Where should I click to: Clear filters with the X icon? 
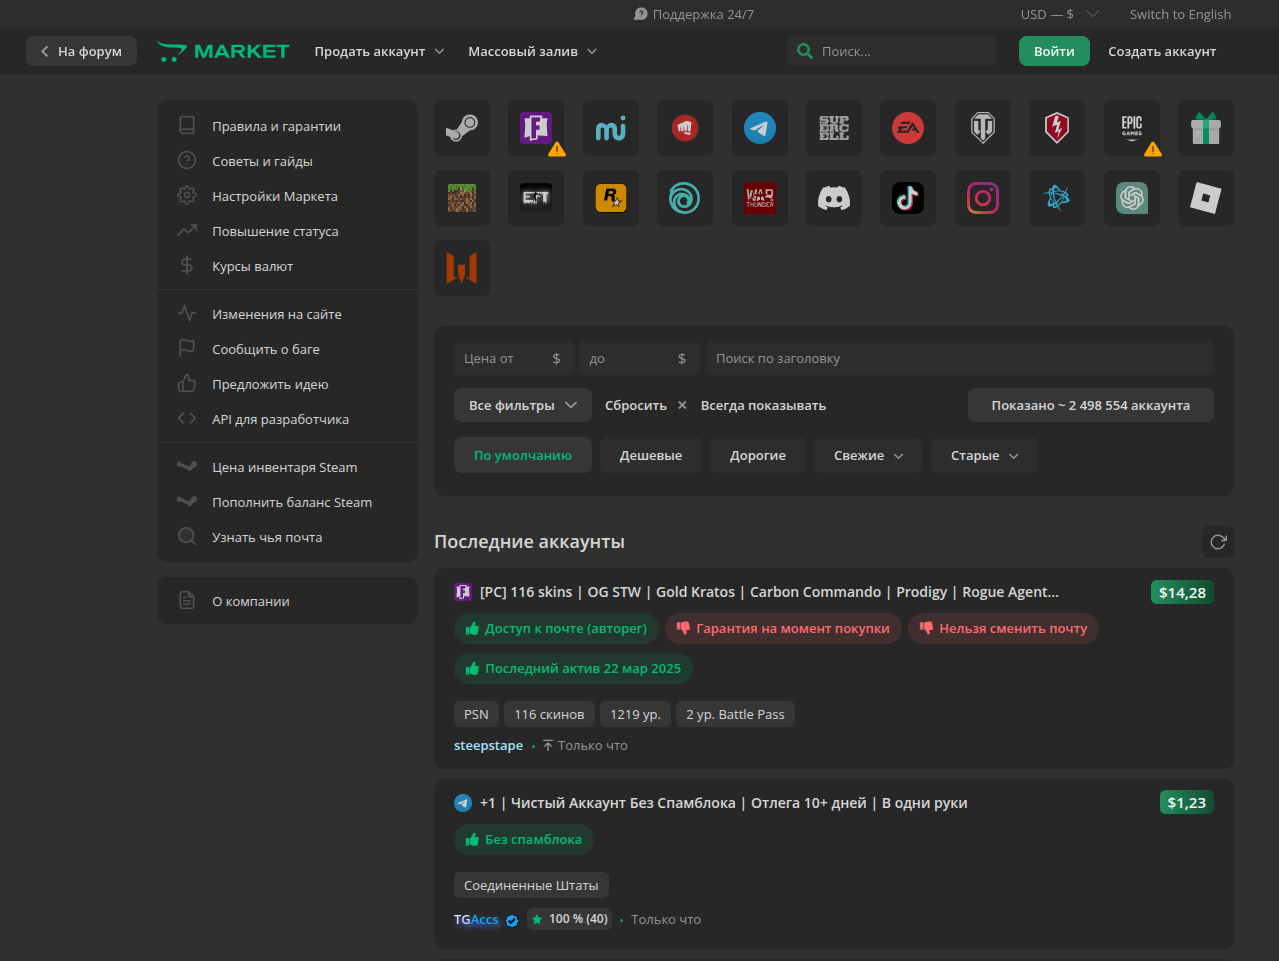click(x=682, y=405)
